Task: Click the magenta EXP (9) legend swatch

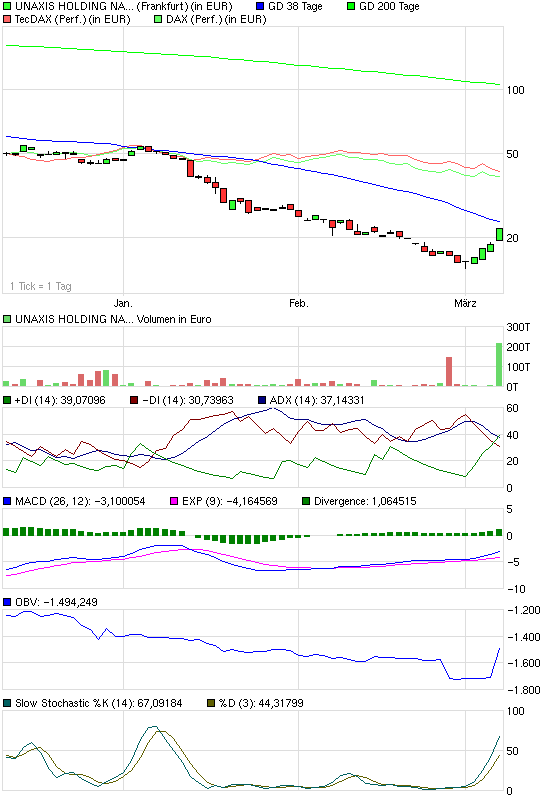Action: point(174,501)
